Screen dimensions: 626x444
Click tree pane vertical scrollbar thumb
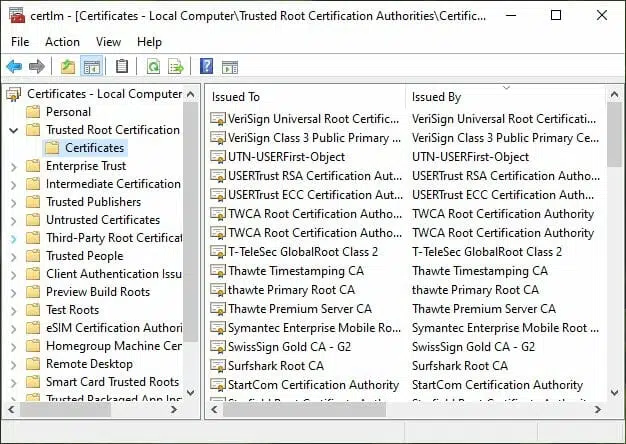[191, 222]
